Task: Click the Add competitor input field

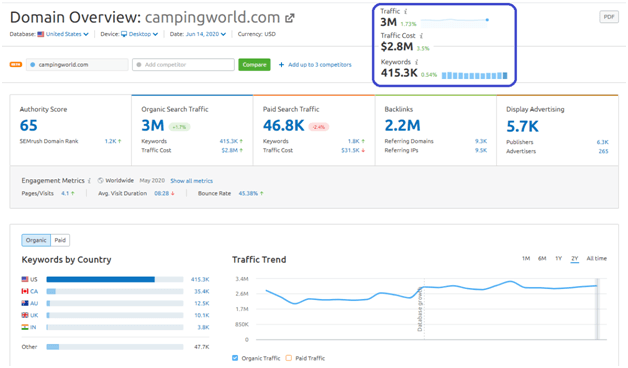Action: (x=183, y=64)
